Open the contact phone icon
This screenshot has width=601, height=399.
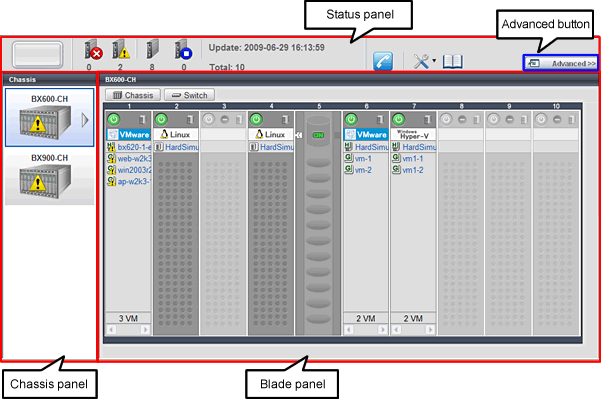pyautogui.click(x=383, y=61)
